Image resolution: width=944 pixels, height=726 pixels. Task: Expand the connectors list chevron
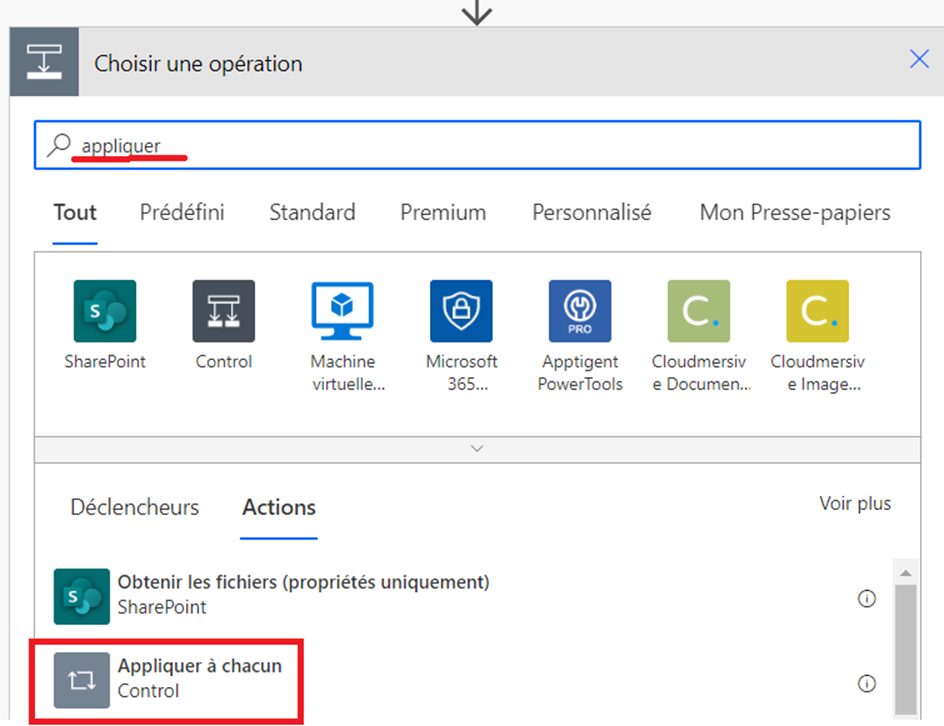coord(477,449)
